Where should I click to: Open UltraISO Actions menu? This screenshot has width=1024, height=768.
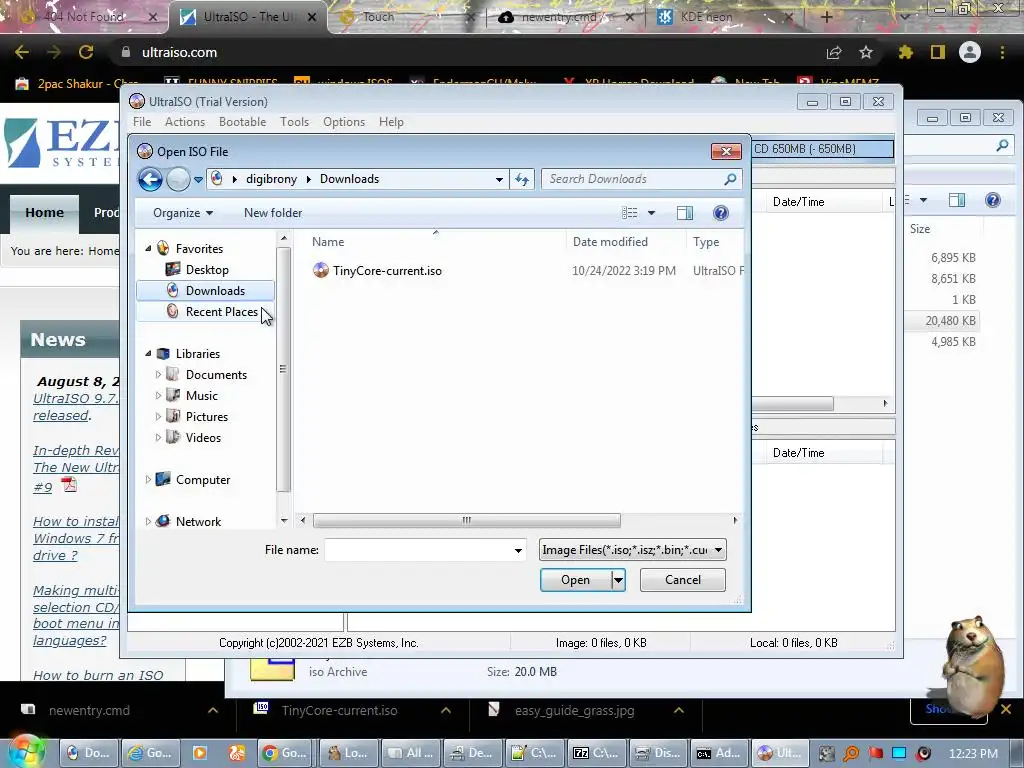pyautogui.click(x=185, y=122)
